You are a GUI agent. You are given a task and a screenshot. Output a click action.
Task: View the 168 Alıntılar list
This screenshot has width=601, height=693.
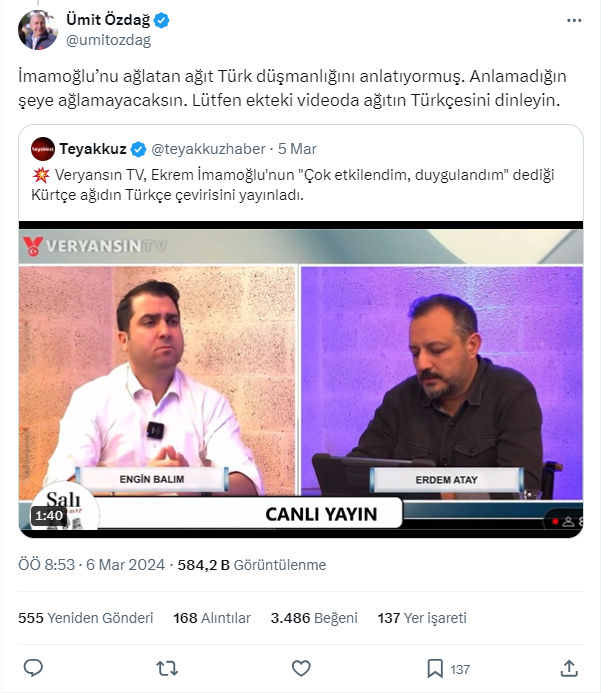click(x=212, y=617)
